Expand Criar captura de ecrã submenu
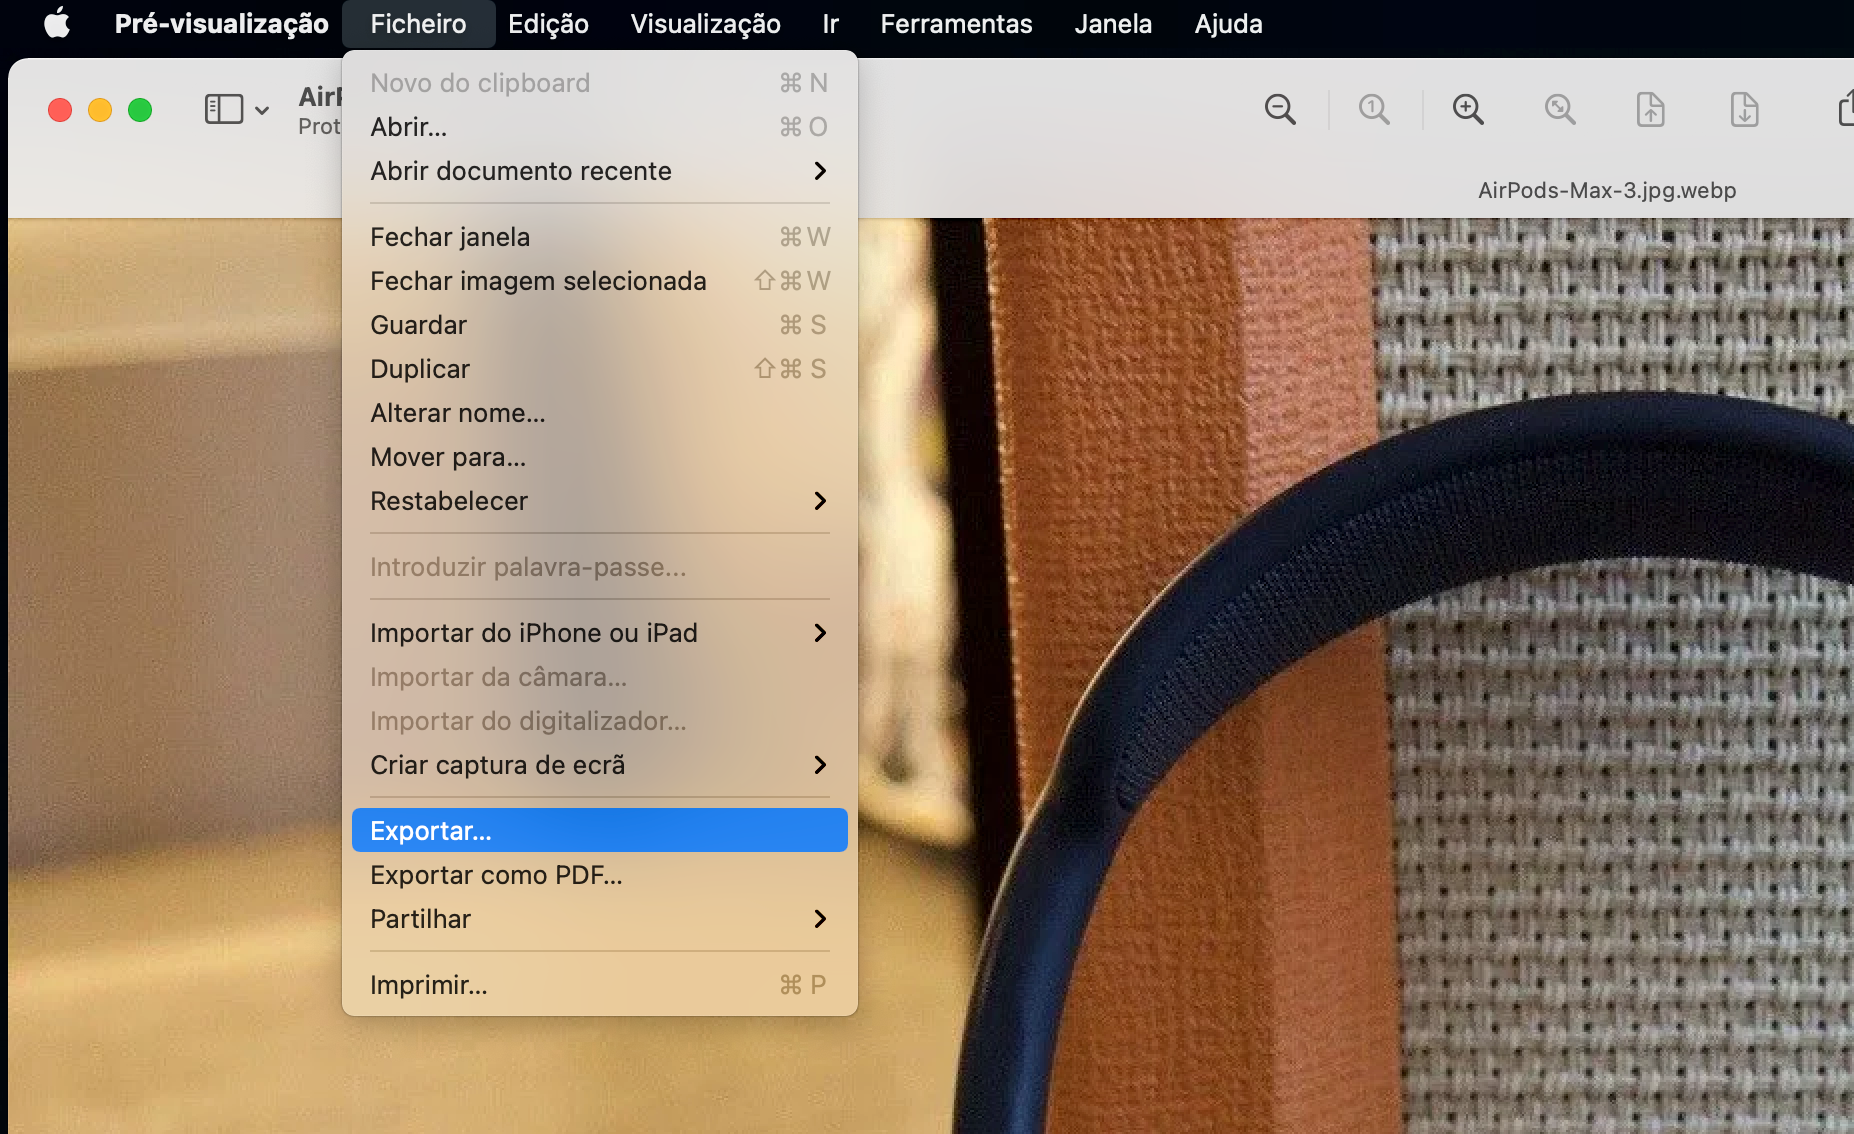Viewport: 1854px width, 1134px height. 598,765
